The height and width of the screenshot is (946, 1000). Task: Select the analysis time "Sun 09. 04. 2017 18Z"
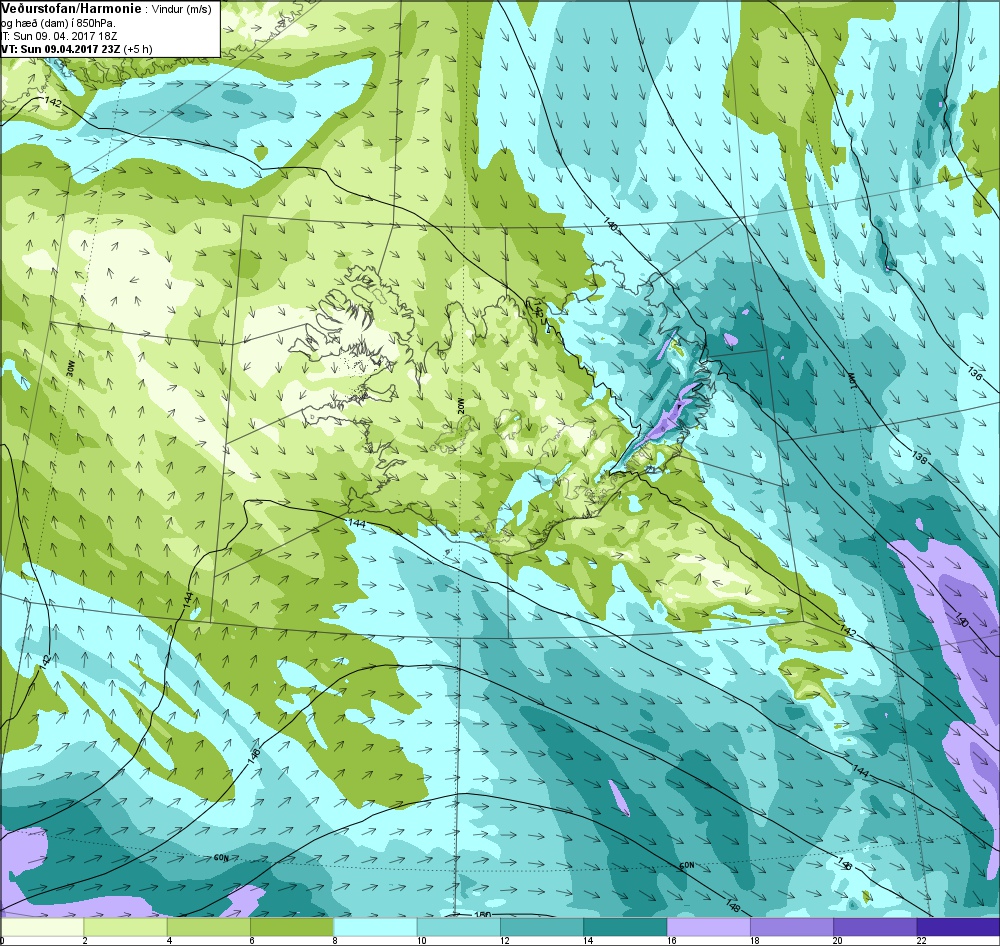click(x=63, y=36)
